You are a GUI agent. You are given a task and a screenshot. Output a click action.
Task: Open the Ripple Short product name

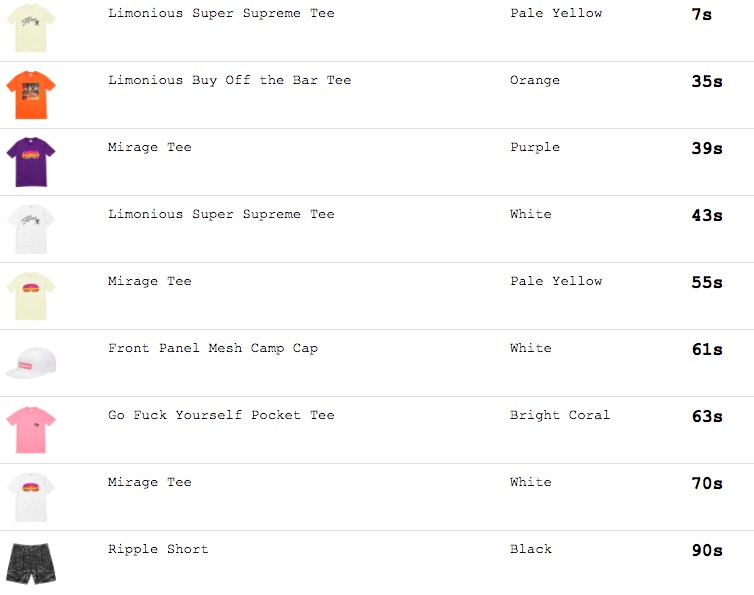click(x=158, y=549)
